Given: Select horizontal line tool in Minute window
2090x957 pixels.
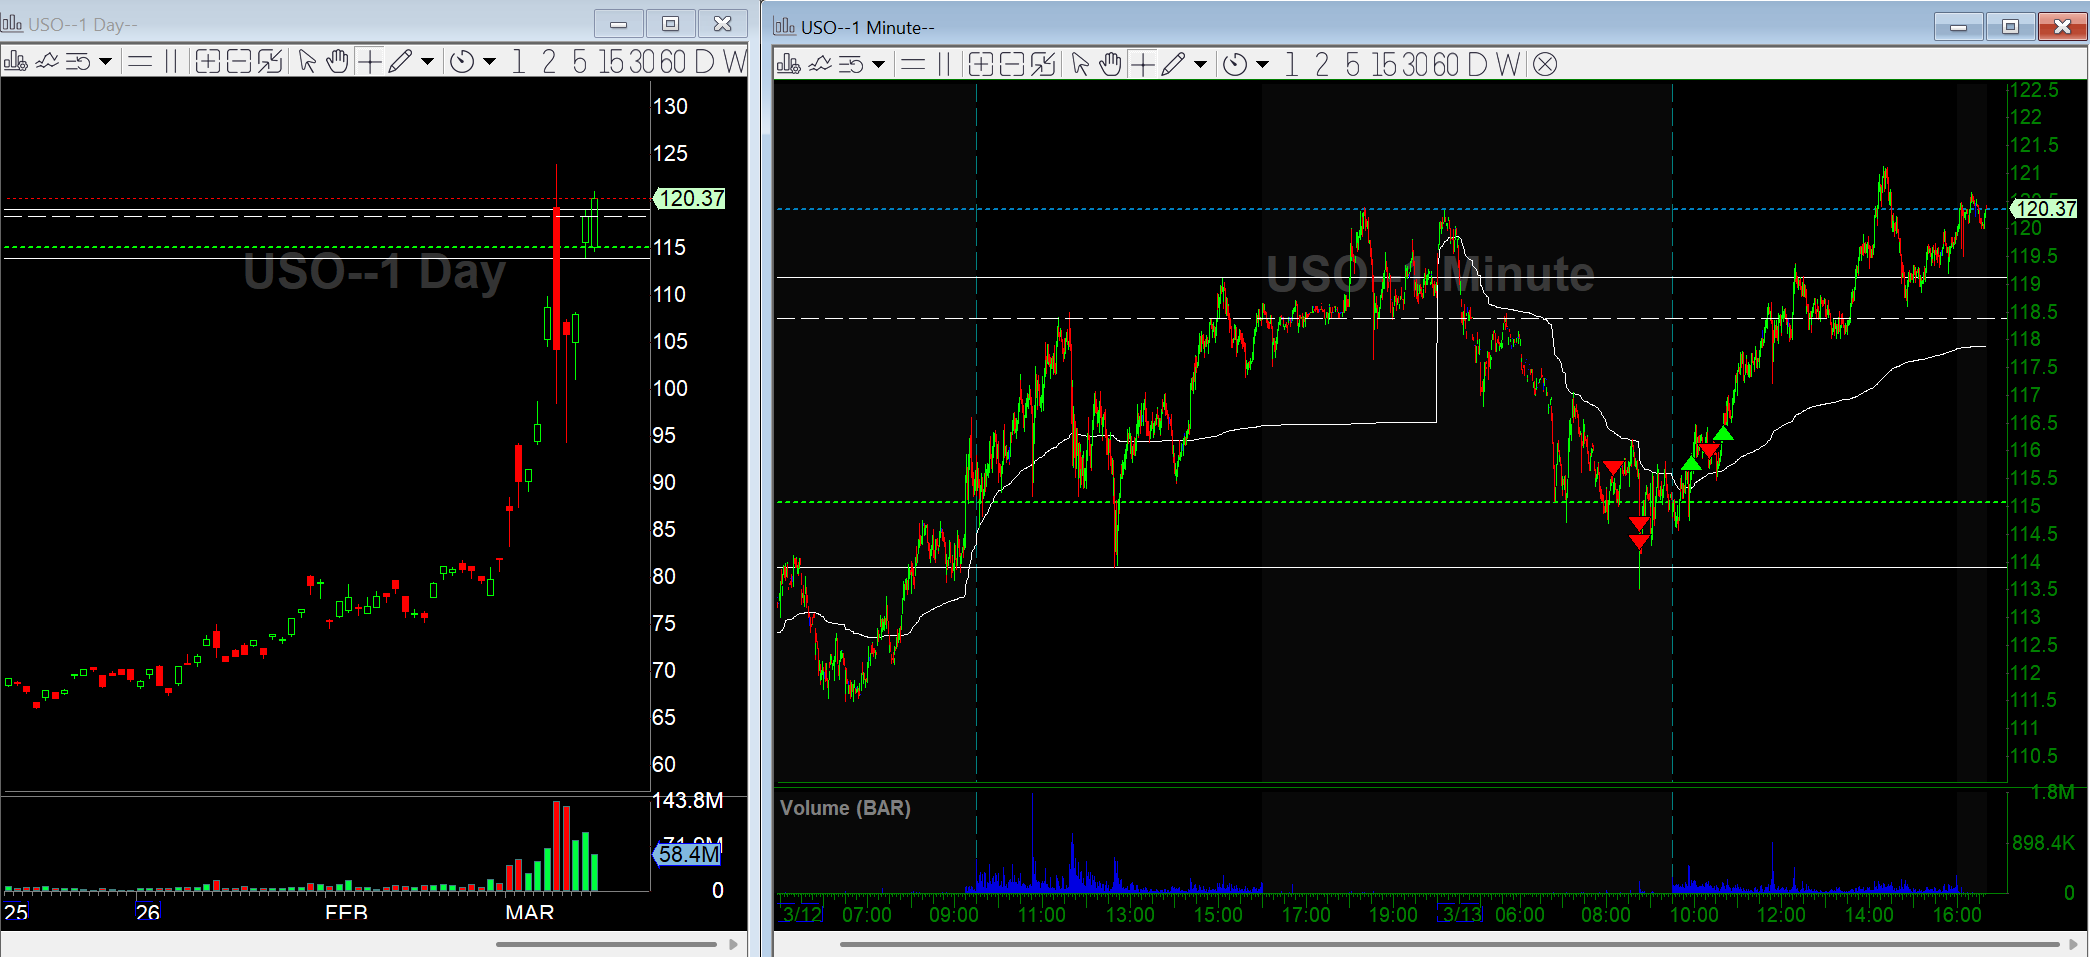Looking at the screenshot, I should point(913,65).
